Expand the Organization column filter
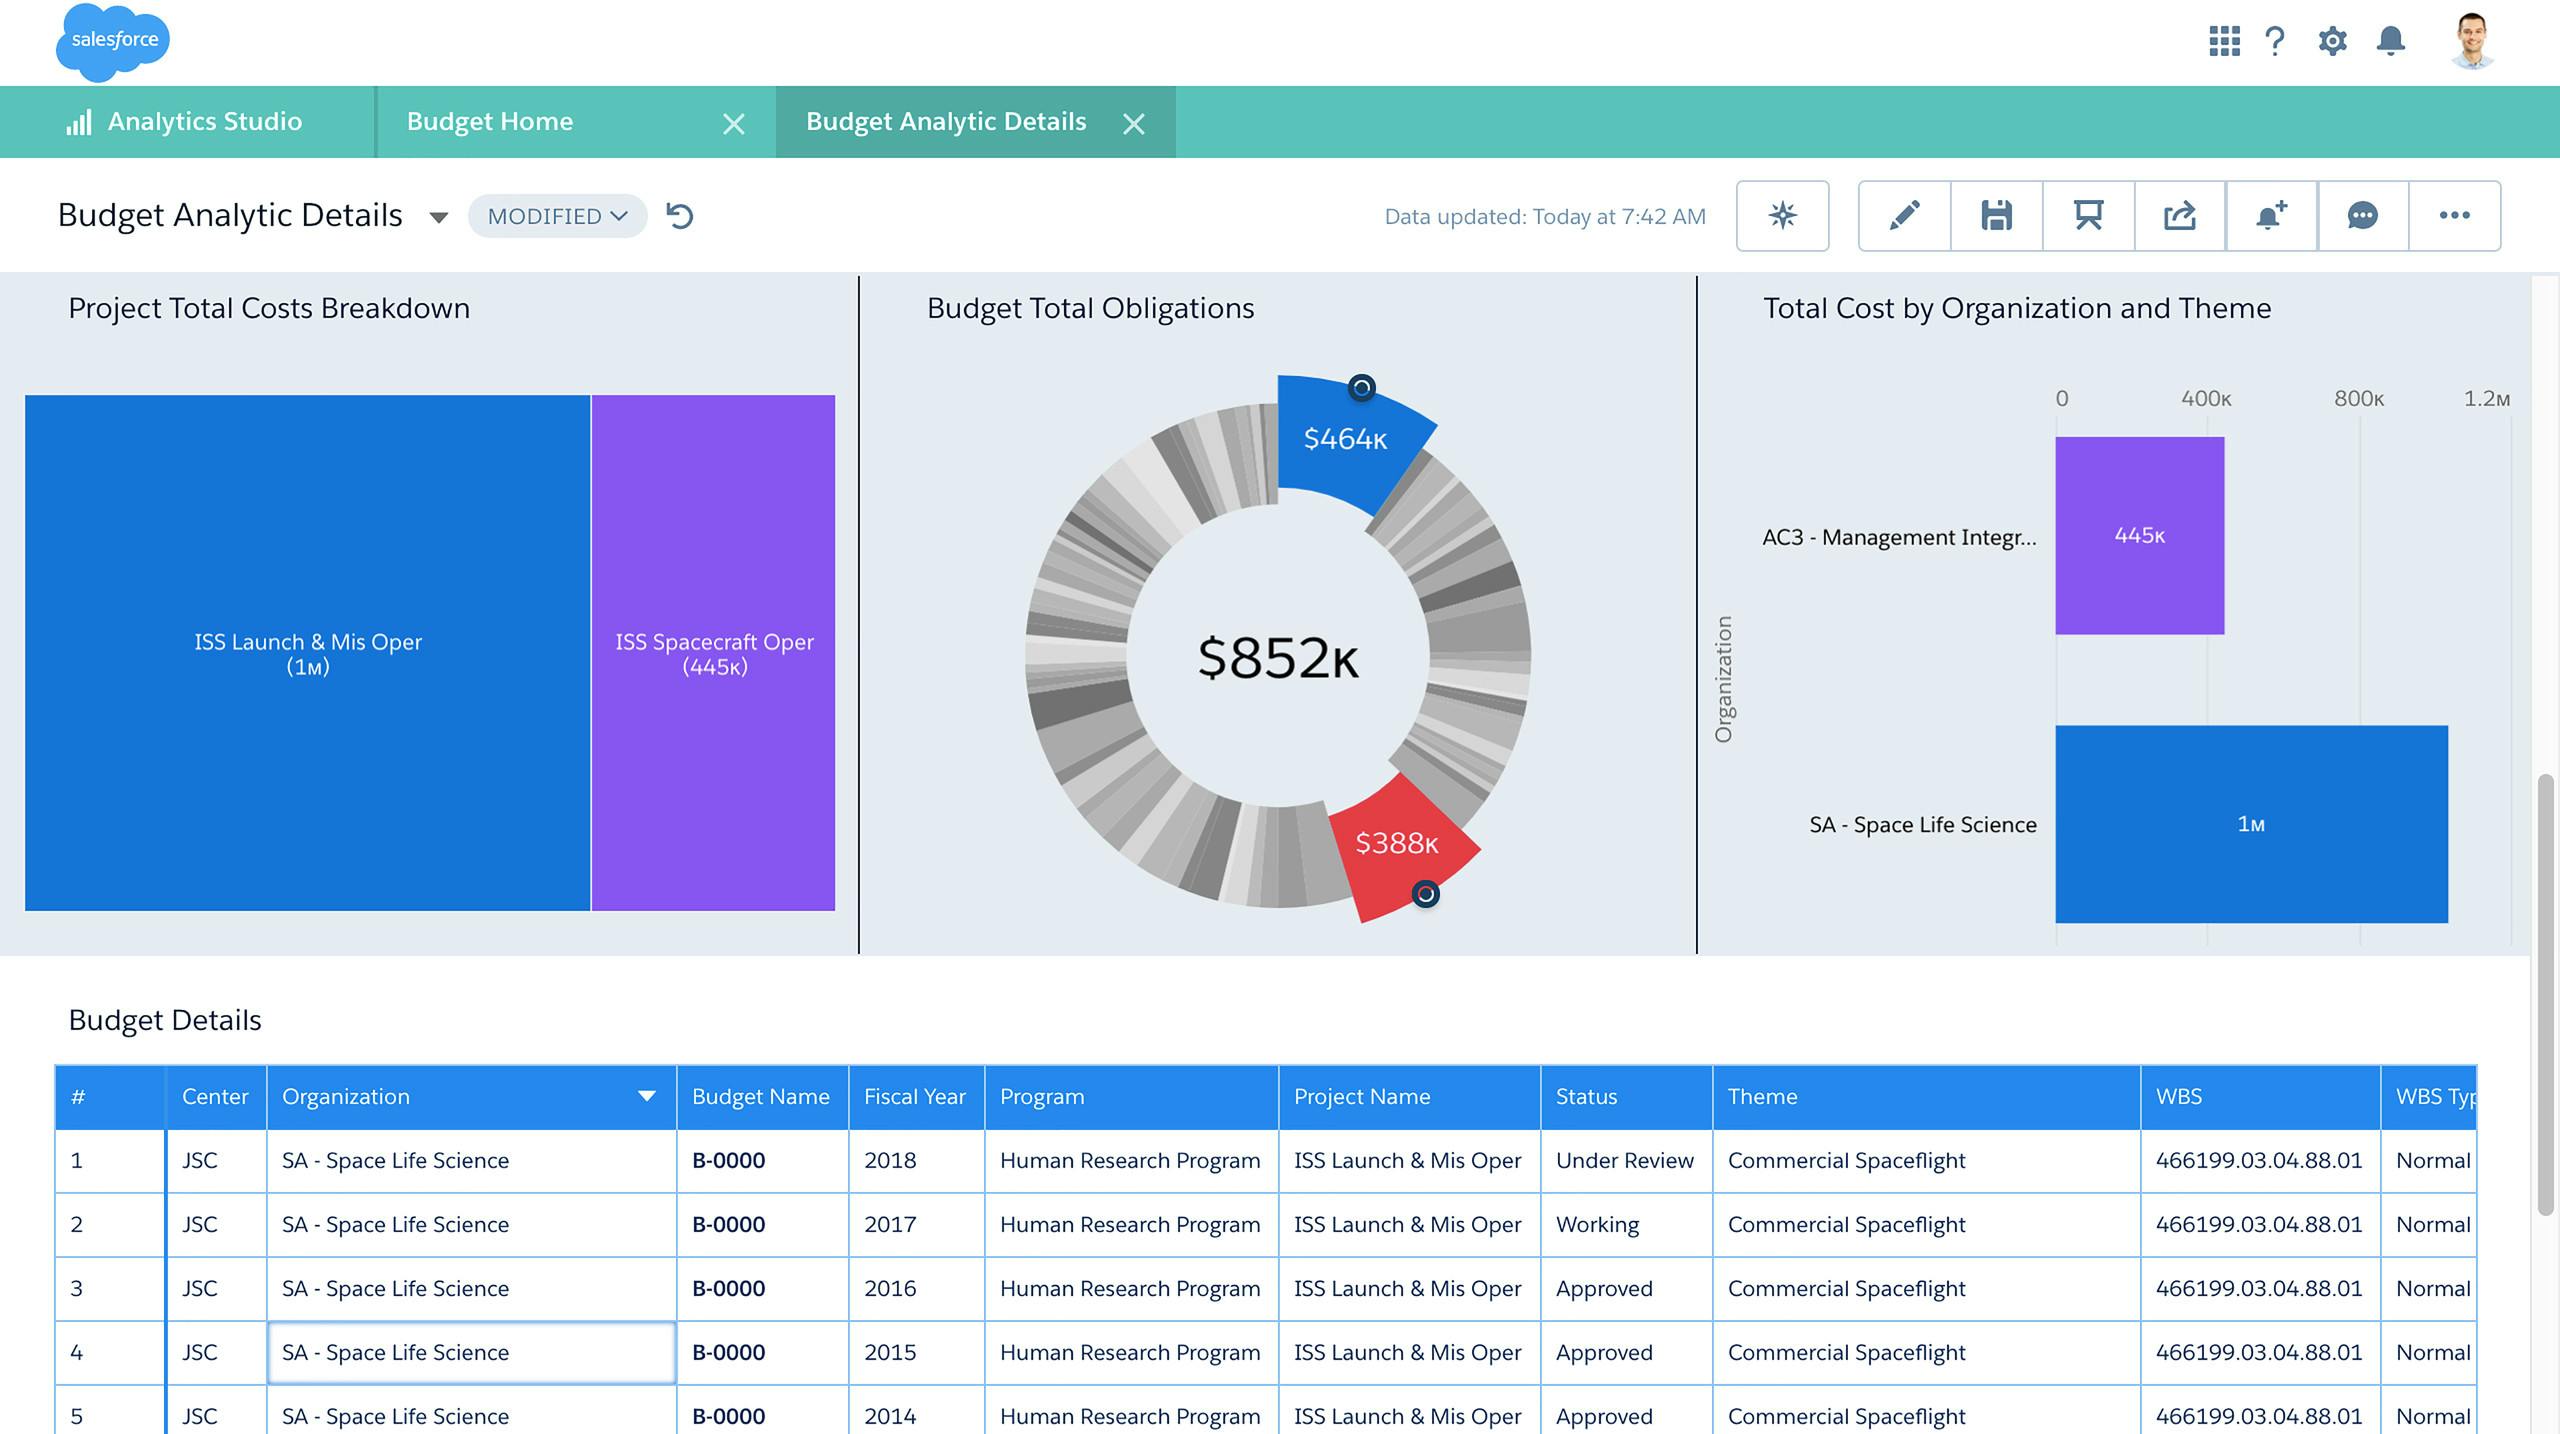Image resolution: width=2560 pixels, height=1434 pixels. [x=640, y=1095]
